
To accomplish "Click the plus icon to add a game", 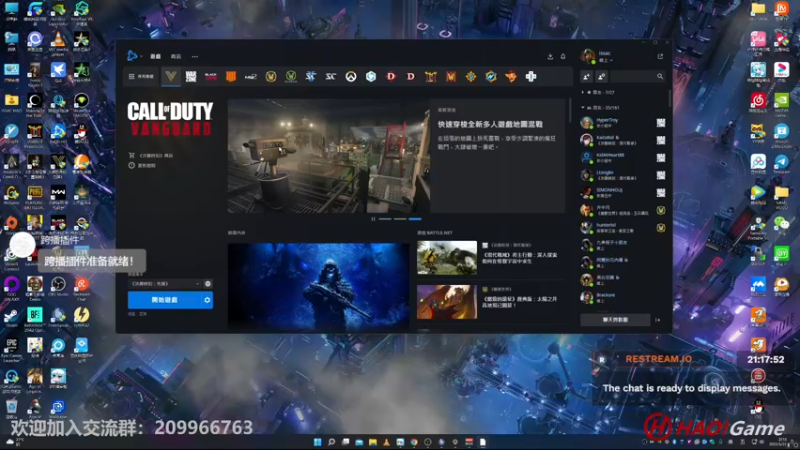I will 531,77.
